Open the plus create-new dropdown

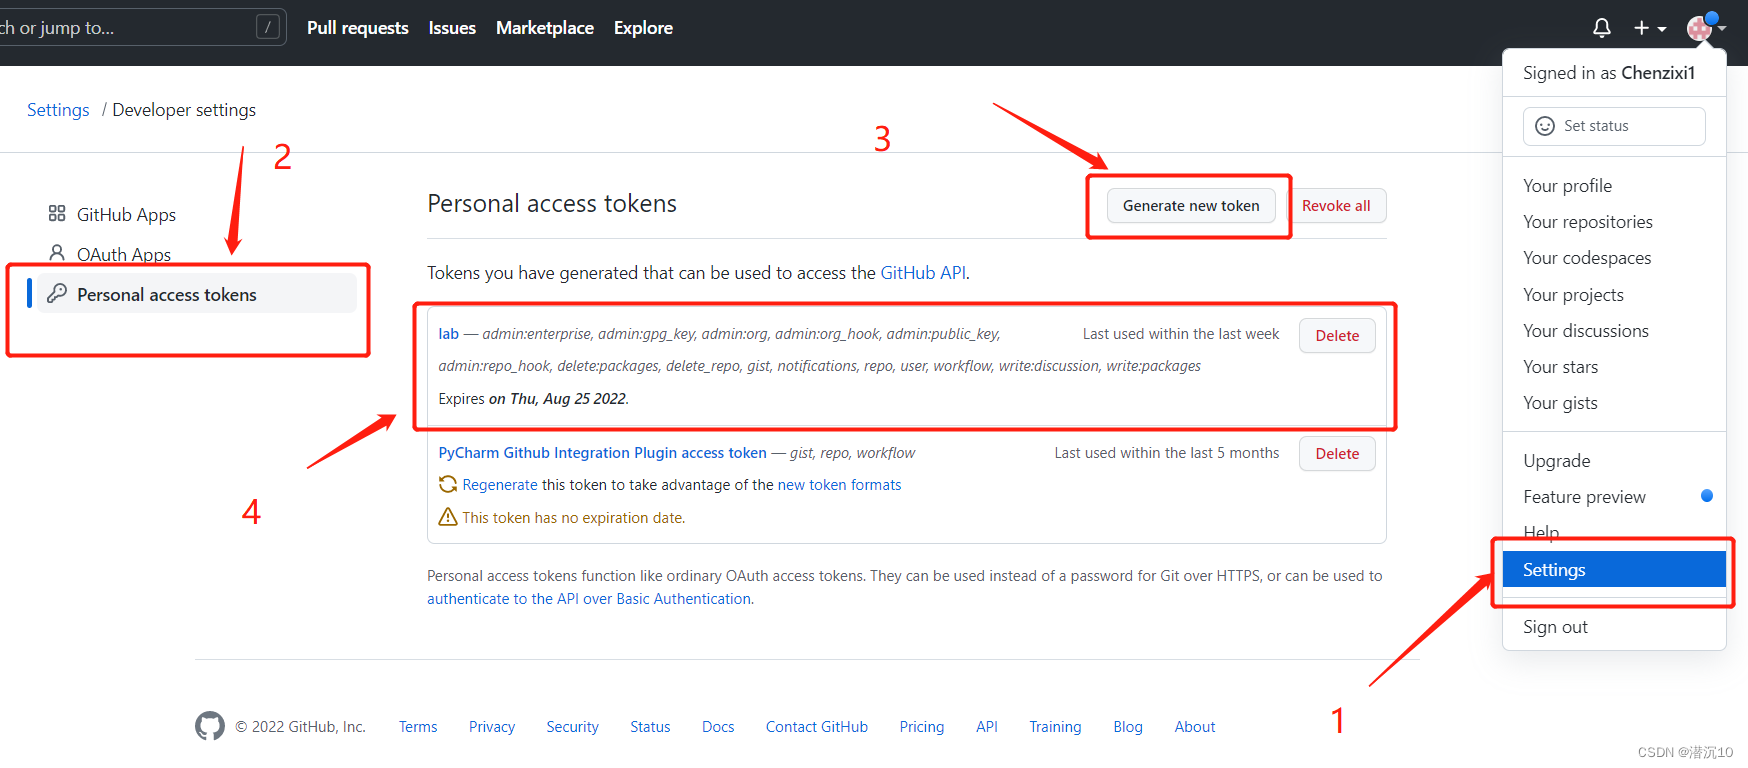coord(1650,28)
